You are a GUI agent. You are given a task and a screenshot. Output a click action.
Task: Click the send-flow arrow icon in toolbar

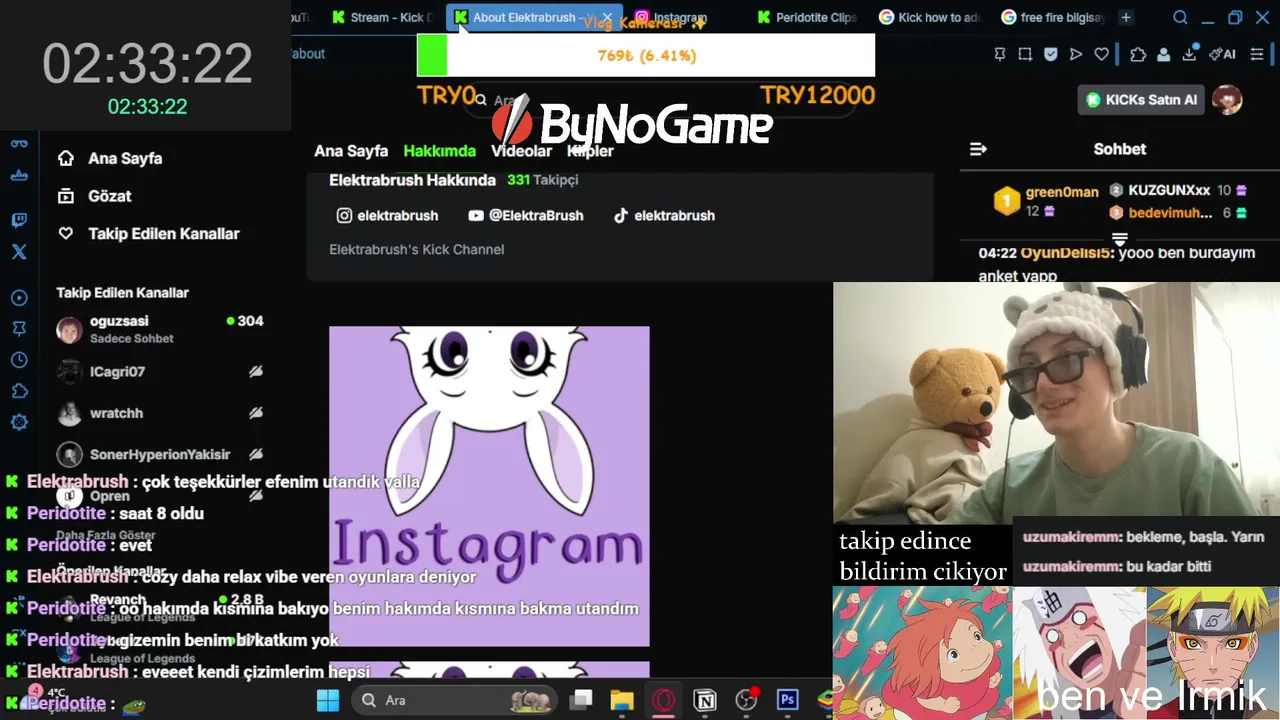1076,54
